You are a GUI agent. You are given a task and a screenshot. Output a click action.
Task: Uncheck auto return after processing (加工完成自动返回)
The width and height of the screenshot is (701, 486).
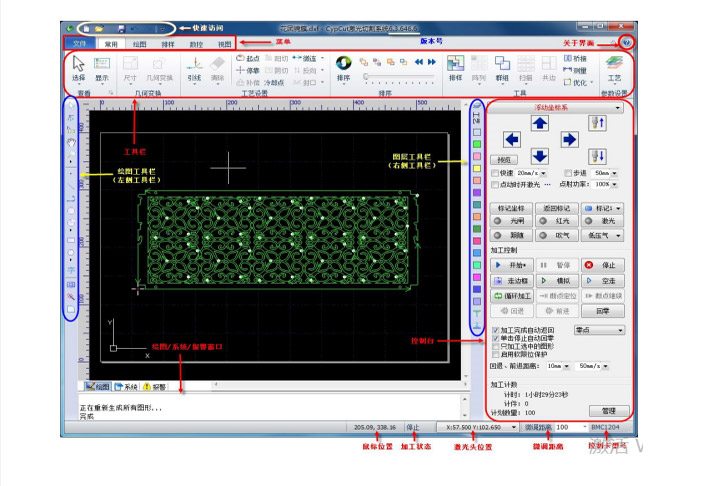pos(495,329)
